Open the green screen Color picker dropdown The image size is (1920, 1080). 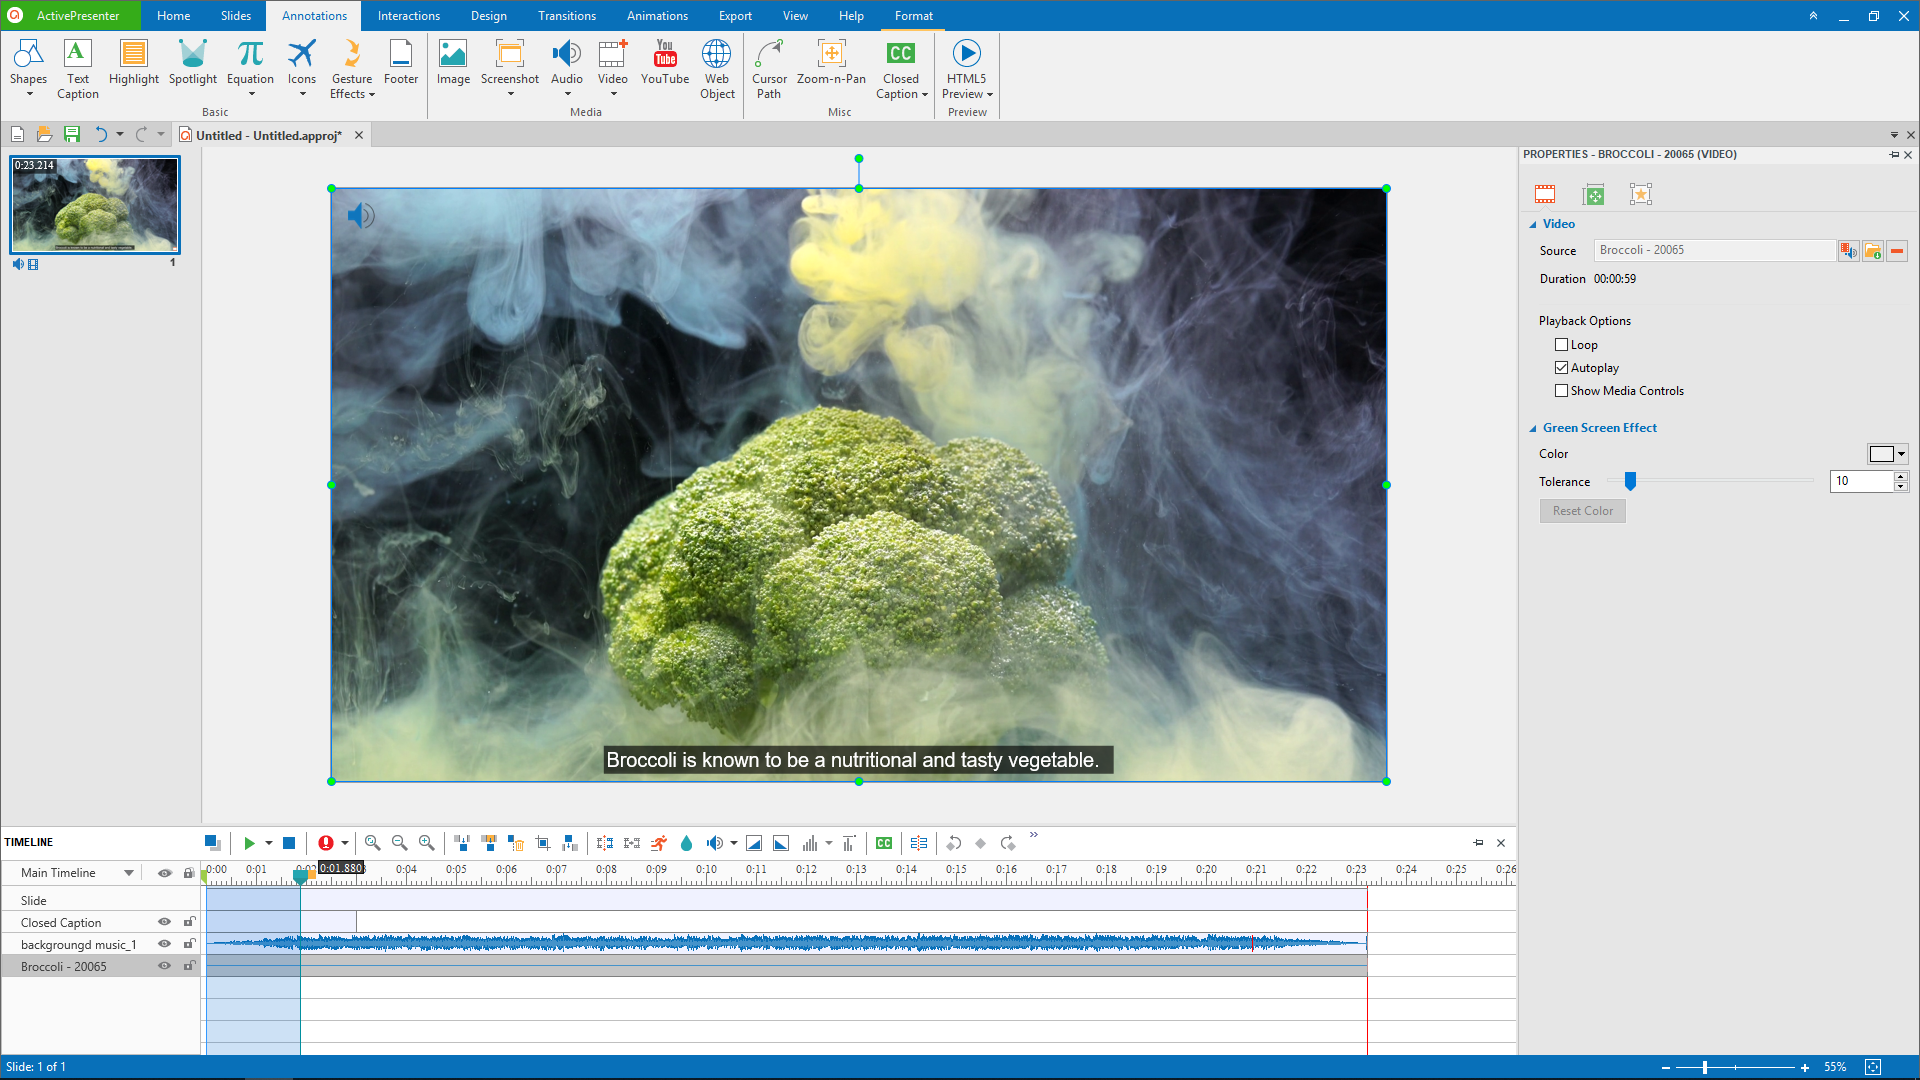tap(1899, 453)
